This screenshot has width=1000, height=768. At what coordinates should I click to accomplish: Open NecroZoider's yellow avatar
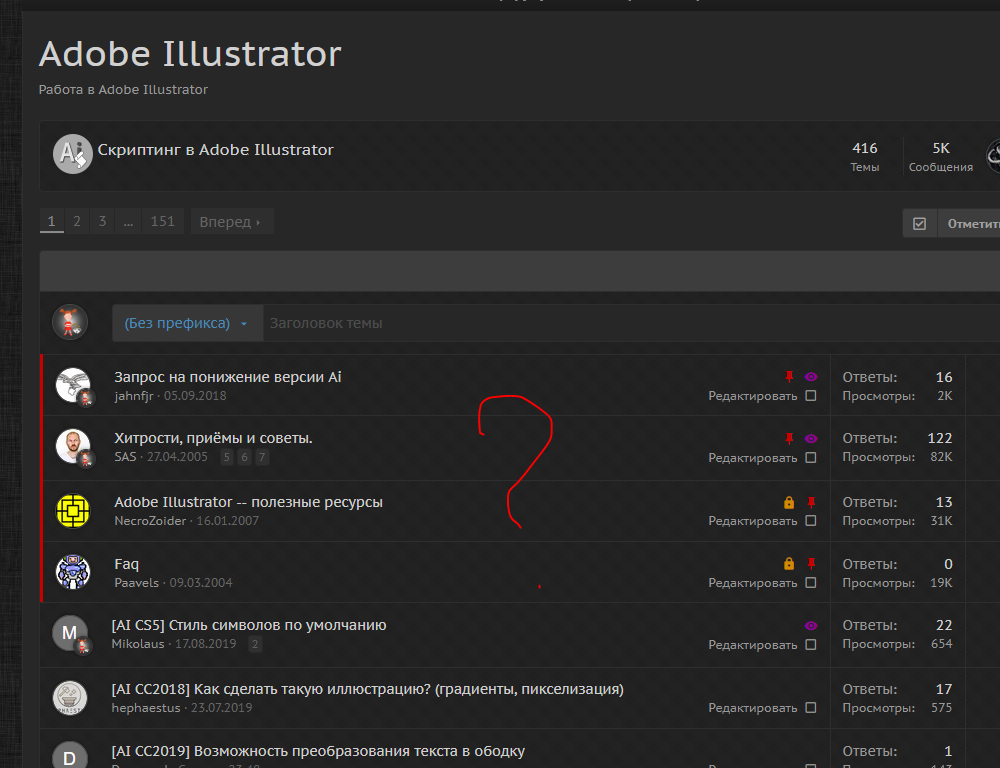tap(73, 510)
